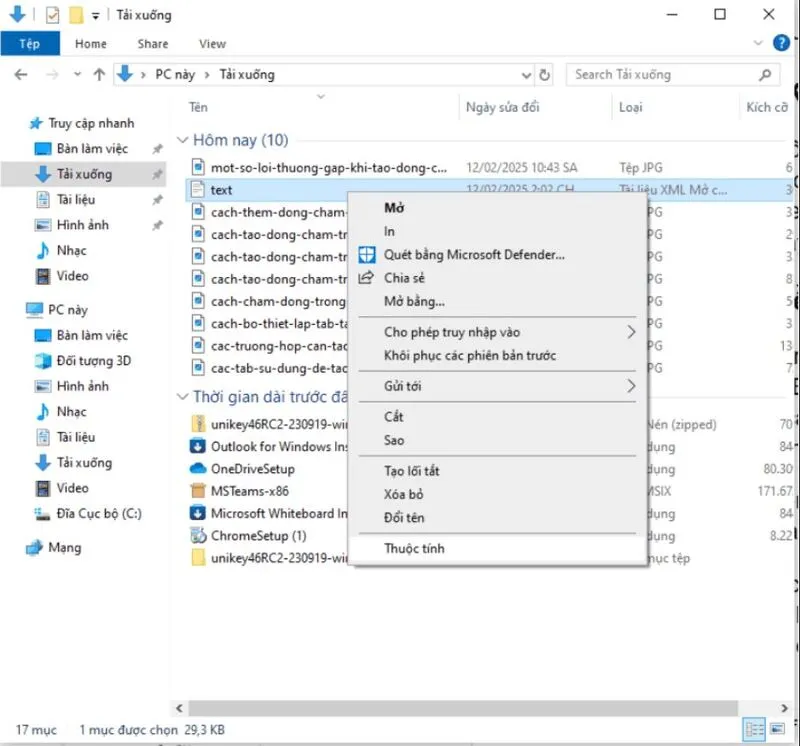Click the ChromeSetup (1) file icon
The width and height of the screenshot is (800, 746).
[x=198, y=535]
